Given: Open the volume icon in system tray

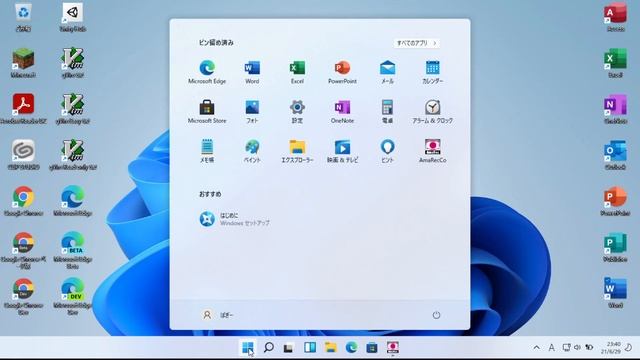Looking at the screenshot, I should [x=577, y=348].
